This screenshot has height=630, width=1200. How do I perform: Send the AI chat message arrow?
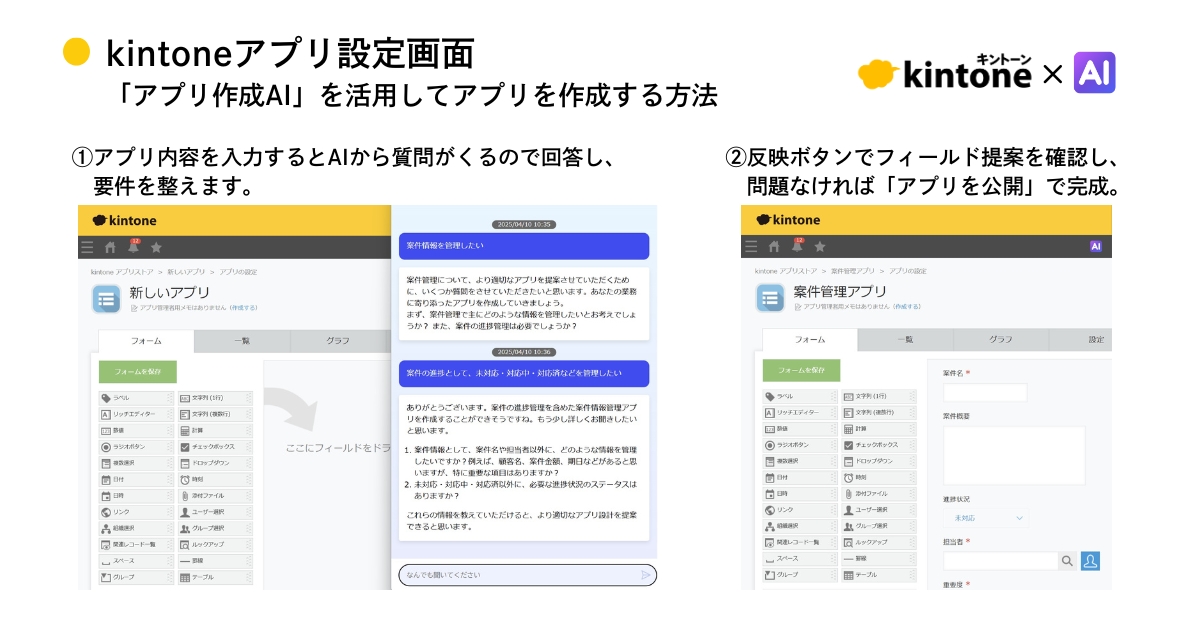coord(646,575)
